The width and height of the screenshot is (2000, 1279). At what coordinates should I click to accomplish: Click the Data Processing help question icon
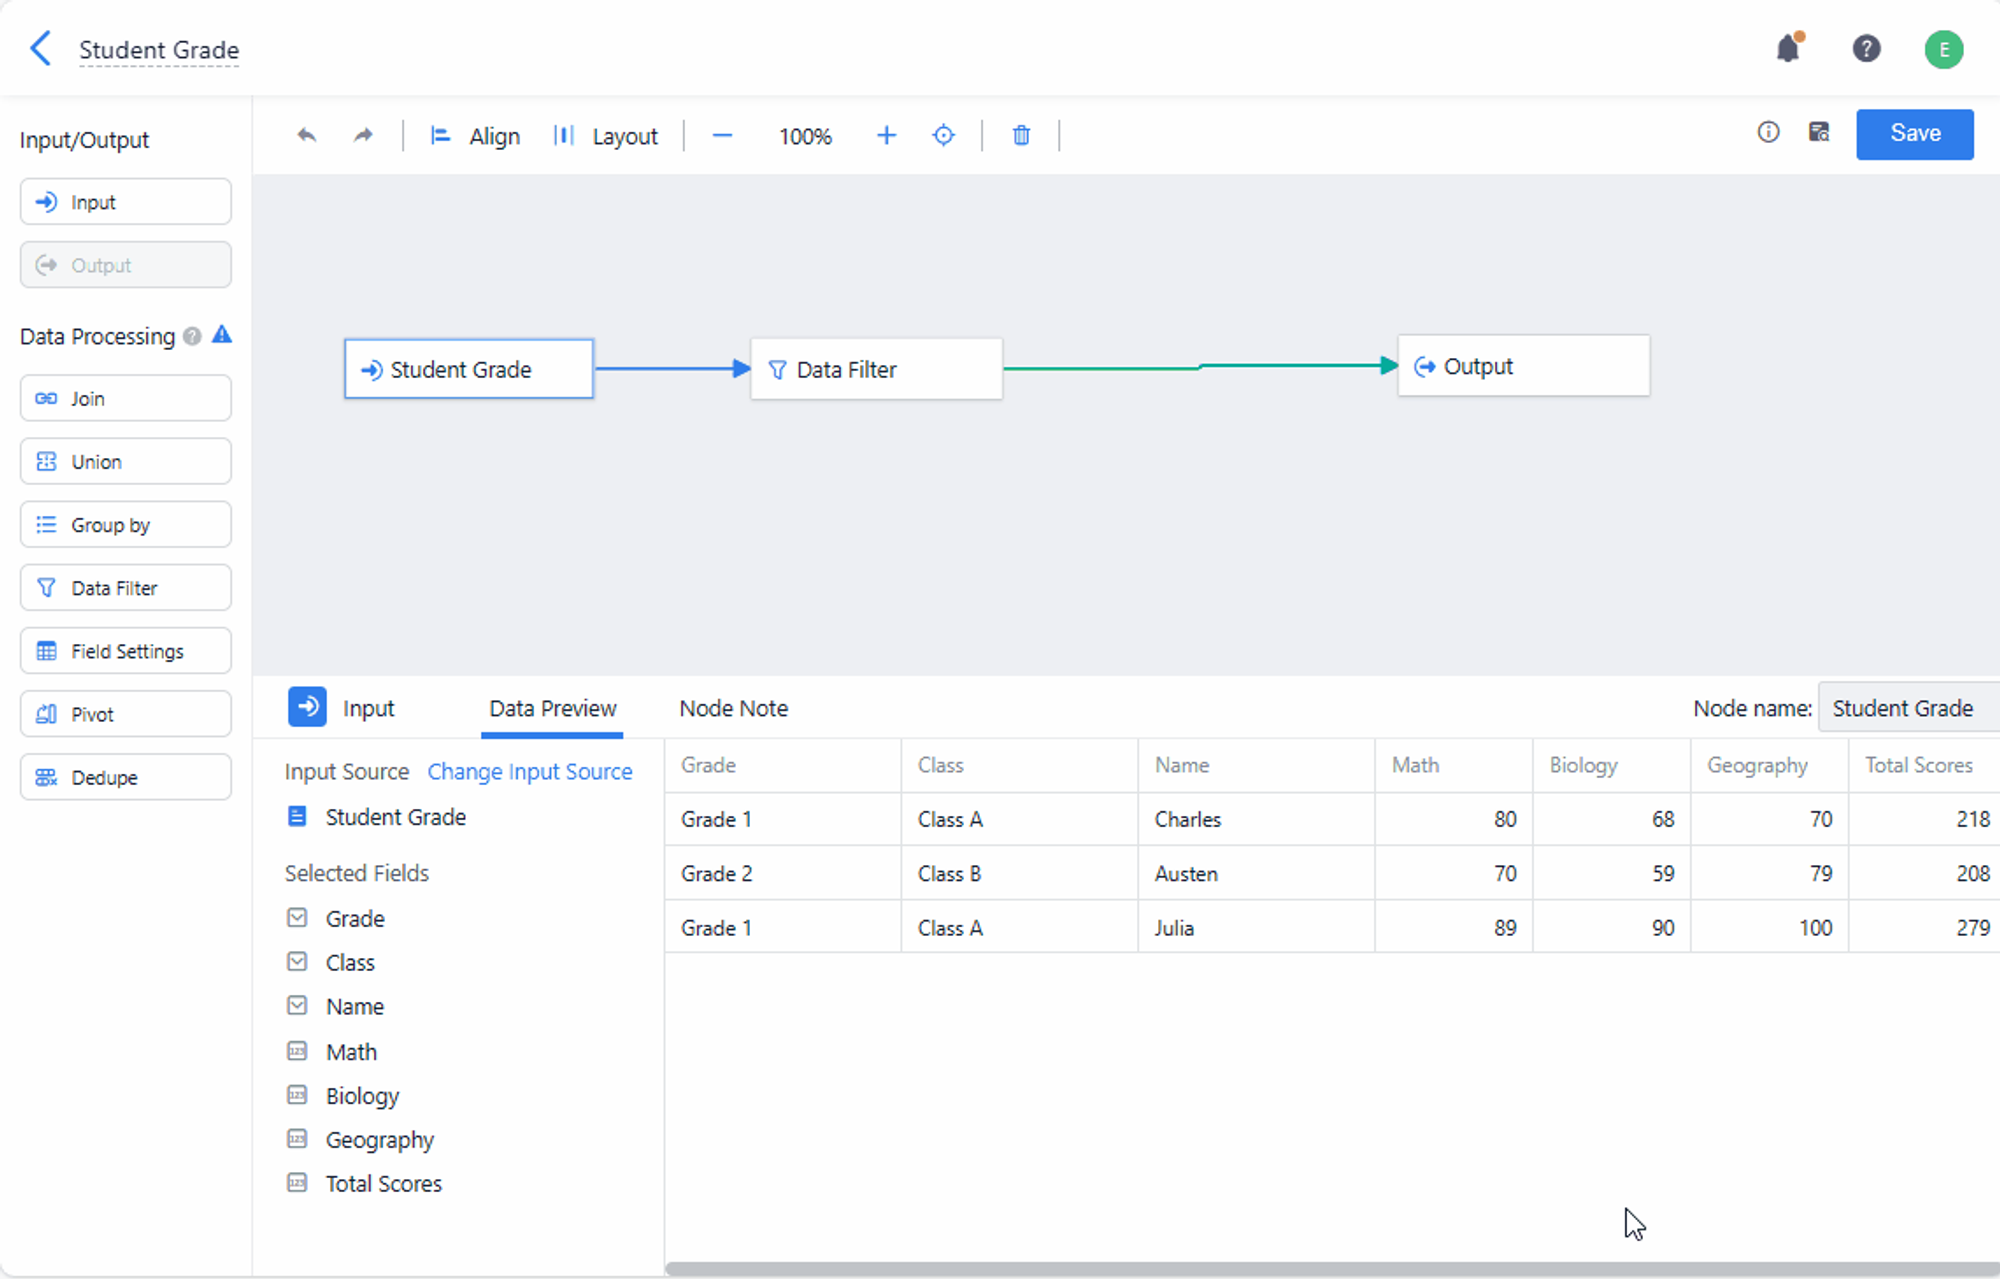192,337
